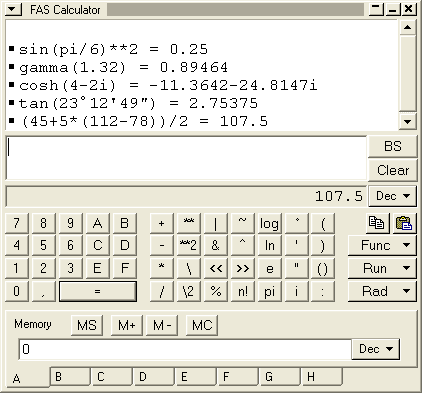Screen dimensions: 422x393
Task: Click the colon key
Action: tap(323, 291)
